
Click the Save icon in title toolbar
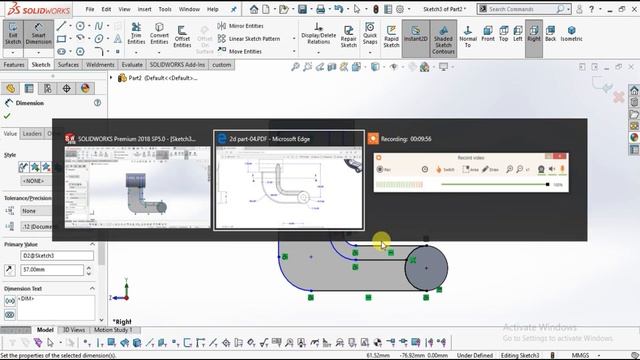click(x=302, y=9)
